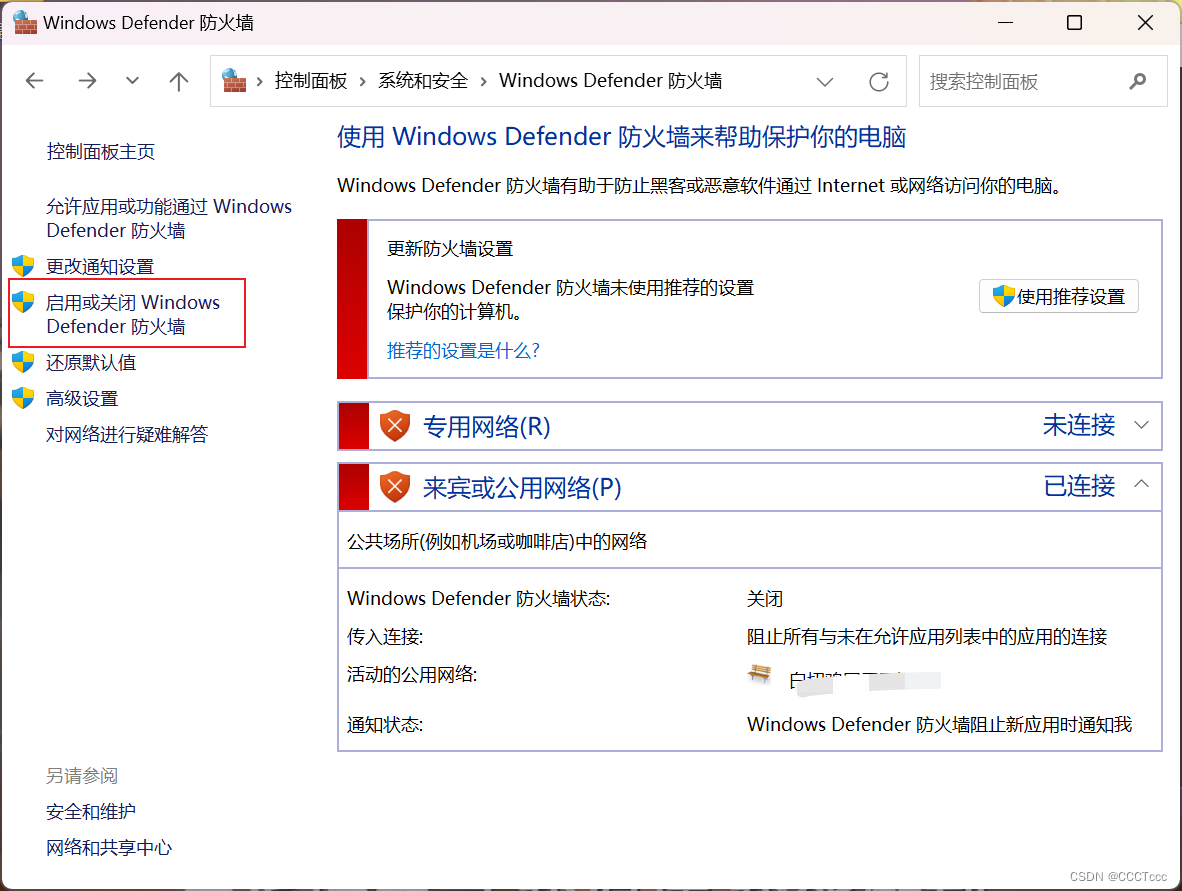Expand 专用网络 section chevron

(1141, 425)
